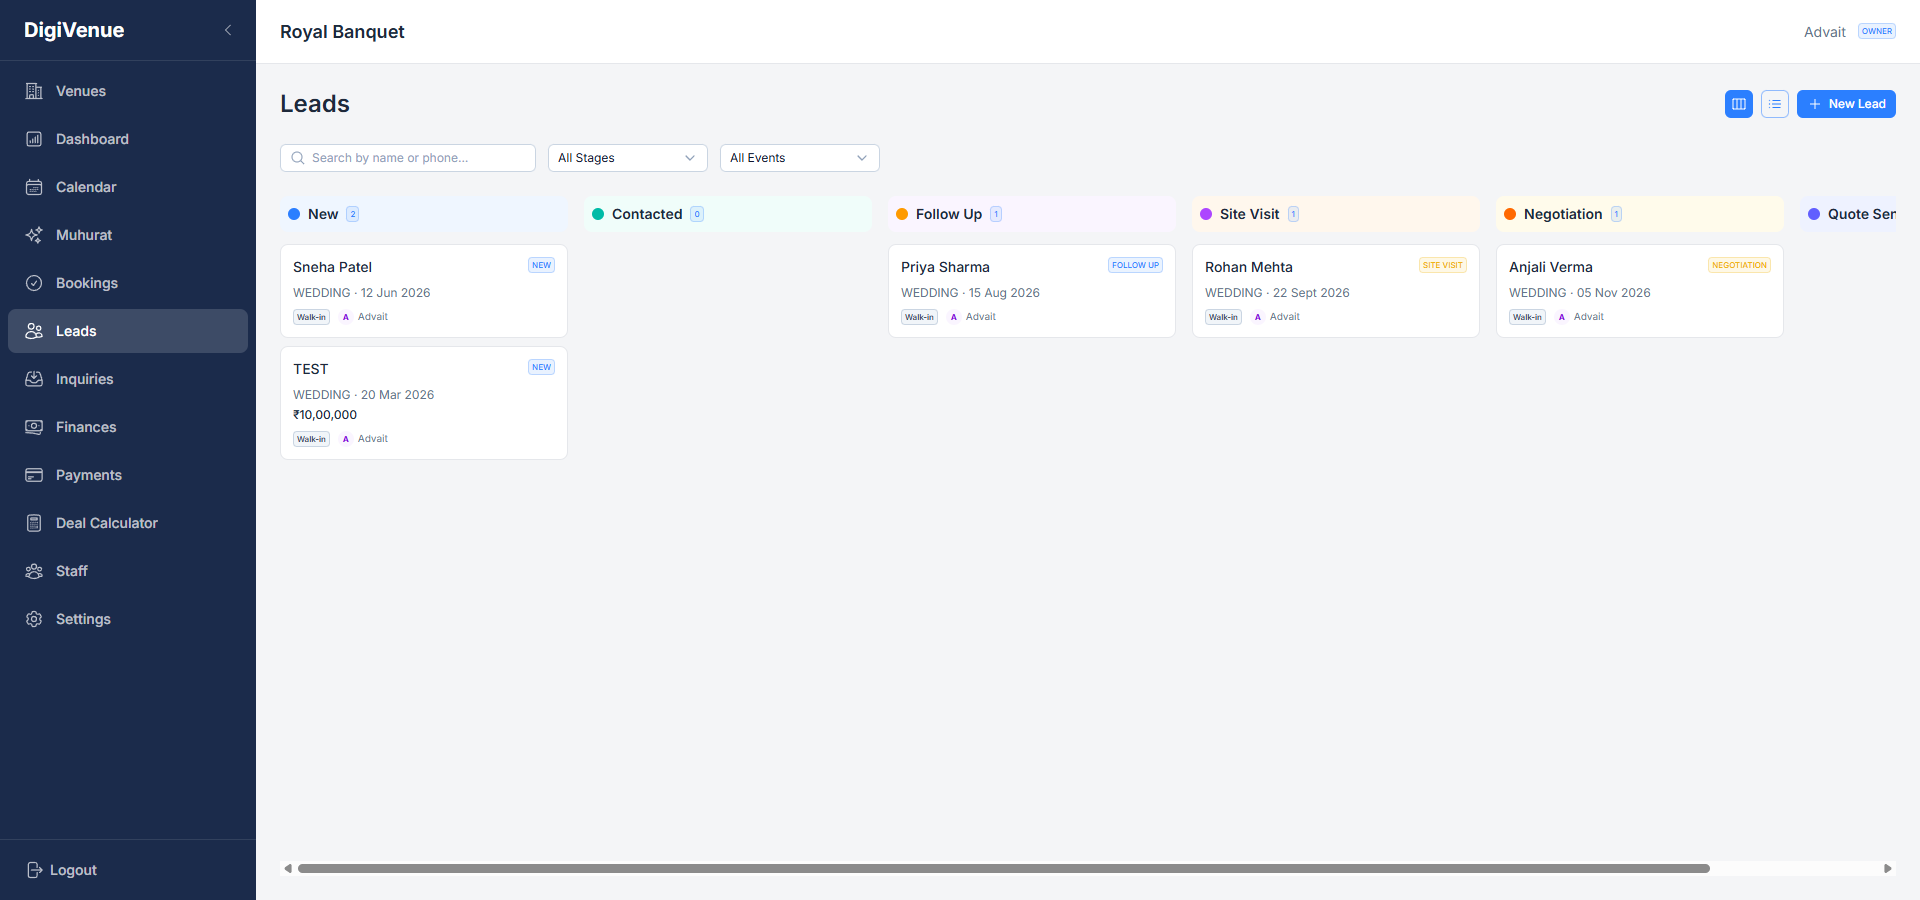Click the Bookings checkmark icon
Screen dimensions: 1920x900
pos(34,283)
